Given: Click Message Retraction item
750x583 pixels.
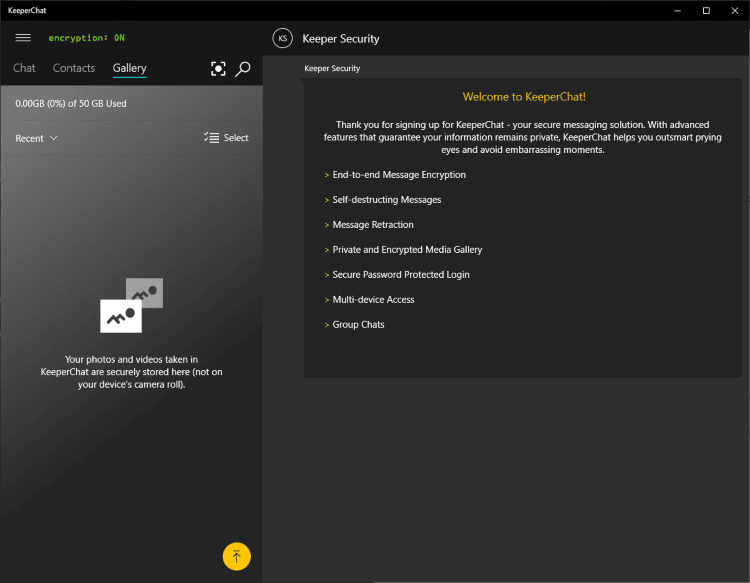Looking at the screenshot, I should click(x=373, y=224).
